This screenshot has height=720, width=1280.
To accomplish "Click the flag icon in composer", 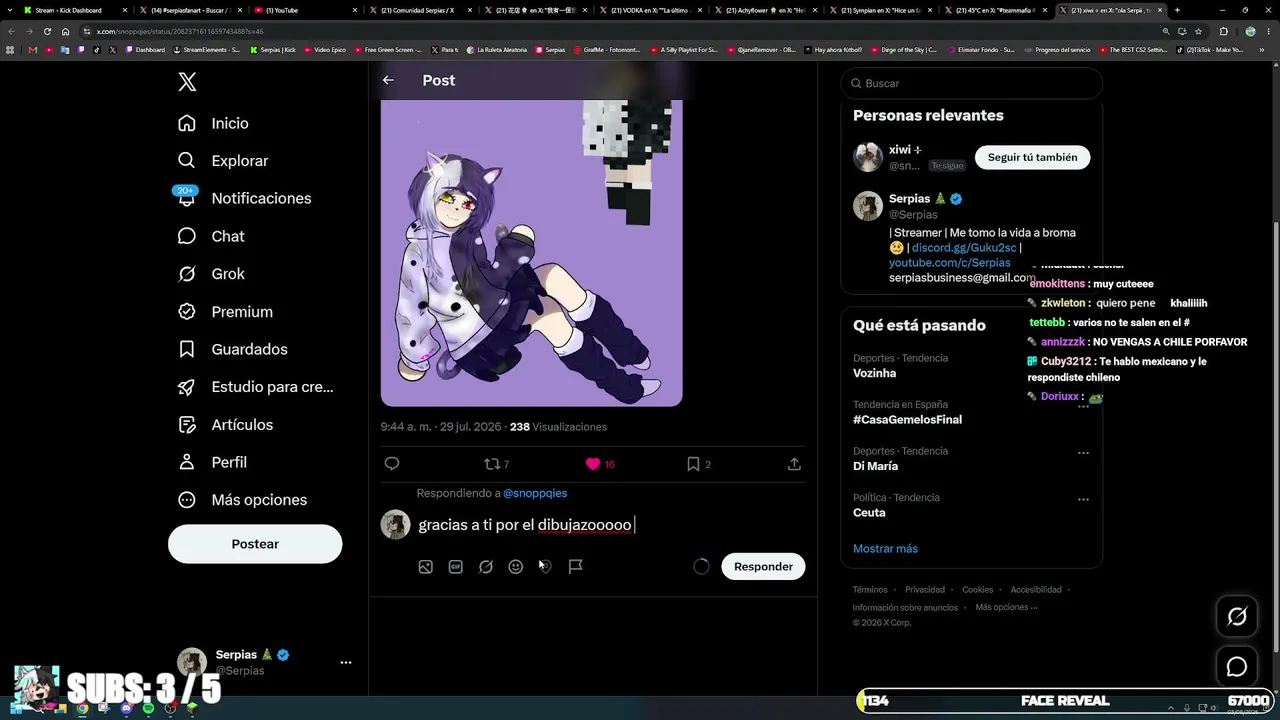I will pyautogui.click(x=576, y=567).
